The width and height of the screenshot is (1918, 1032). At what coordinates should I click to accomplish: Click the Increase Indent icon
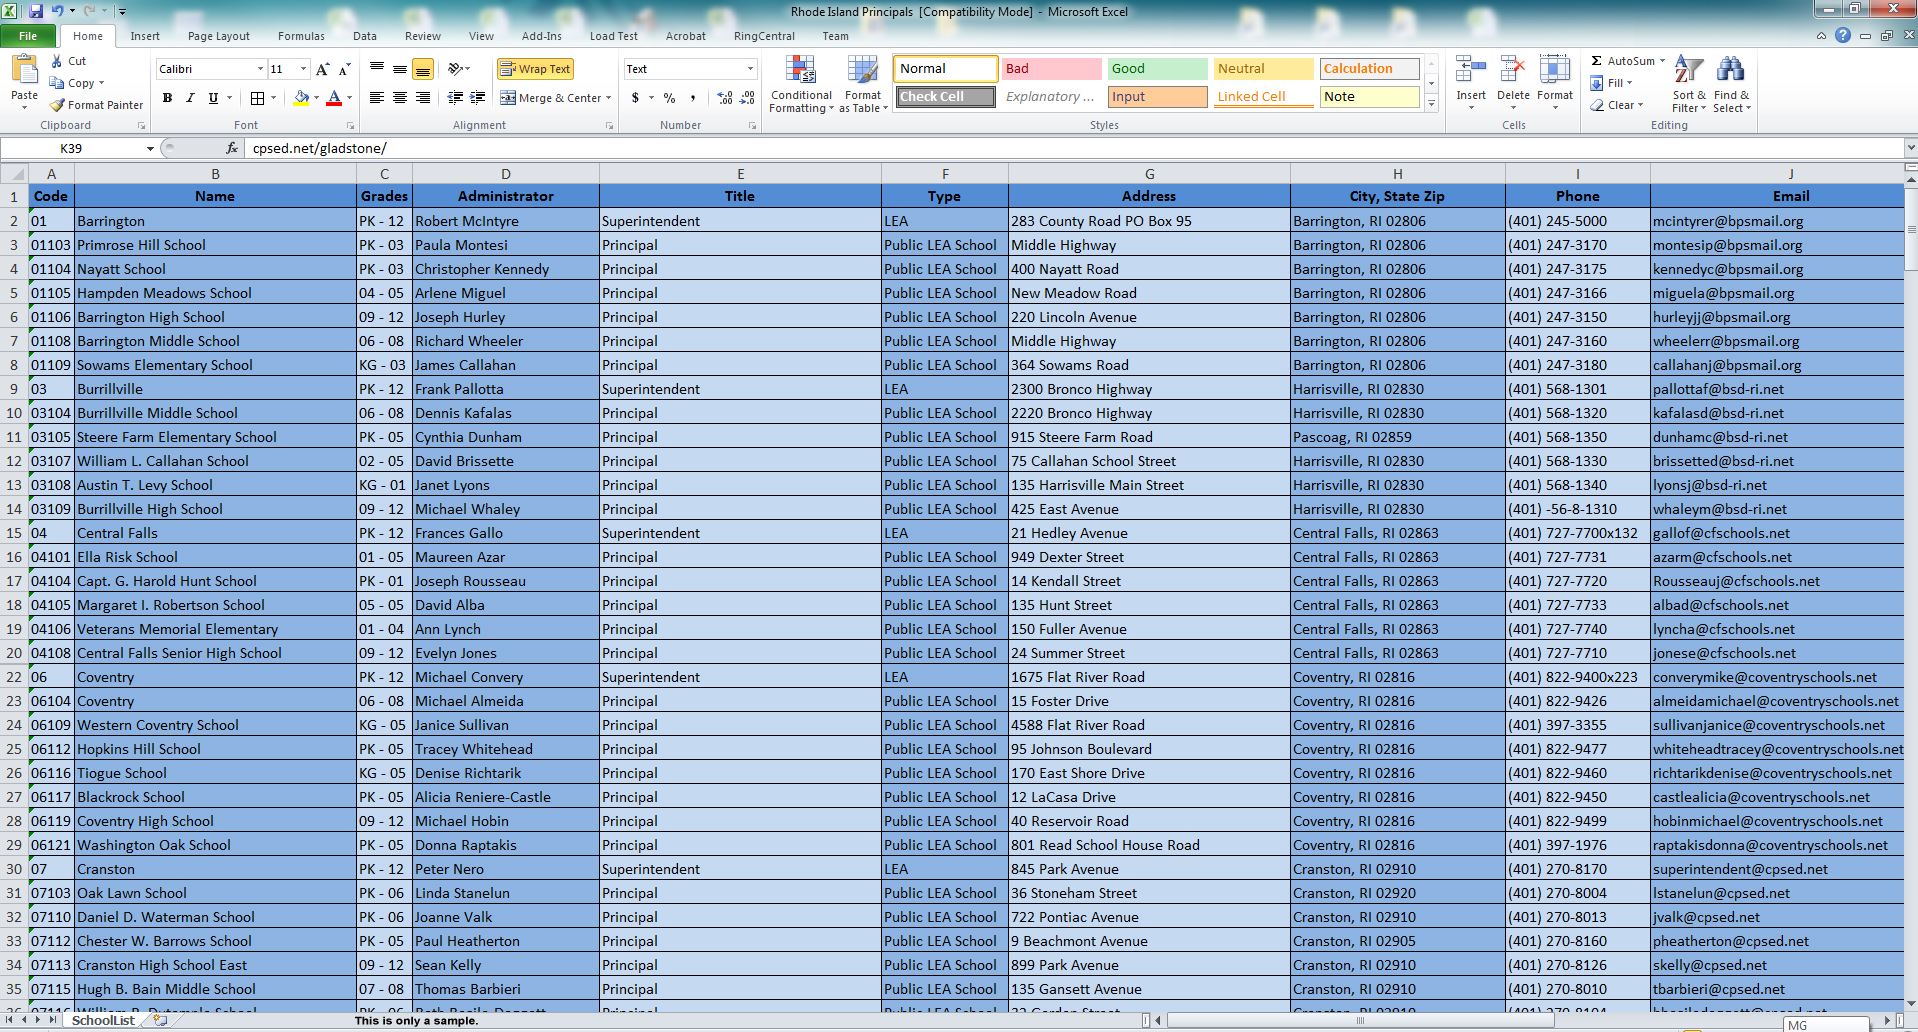pos(478,98)
